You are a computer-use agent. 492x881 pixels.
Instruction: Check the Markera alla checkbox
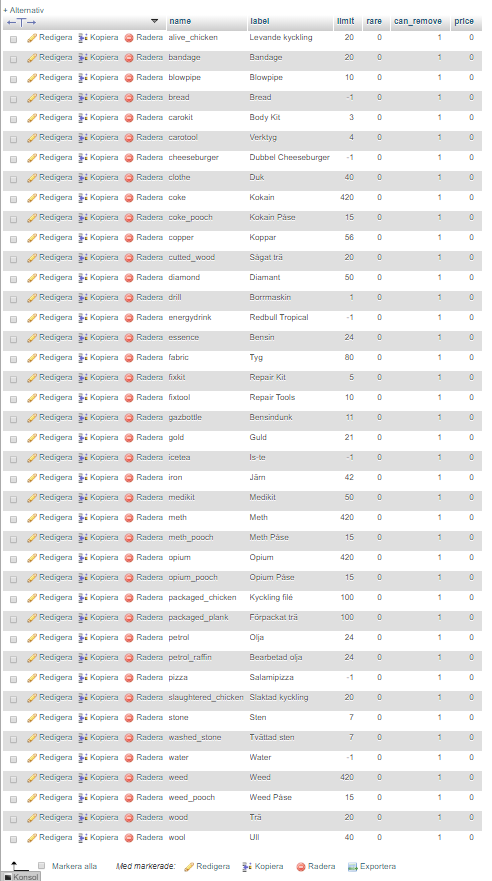click(42, 866)
